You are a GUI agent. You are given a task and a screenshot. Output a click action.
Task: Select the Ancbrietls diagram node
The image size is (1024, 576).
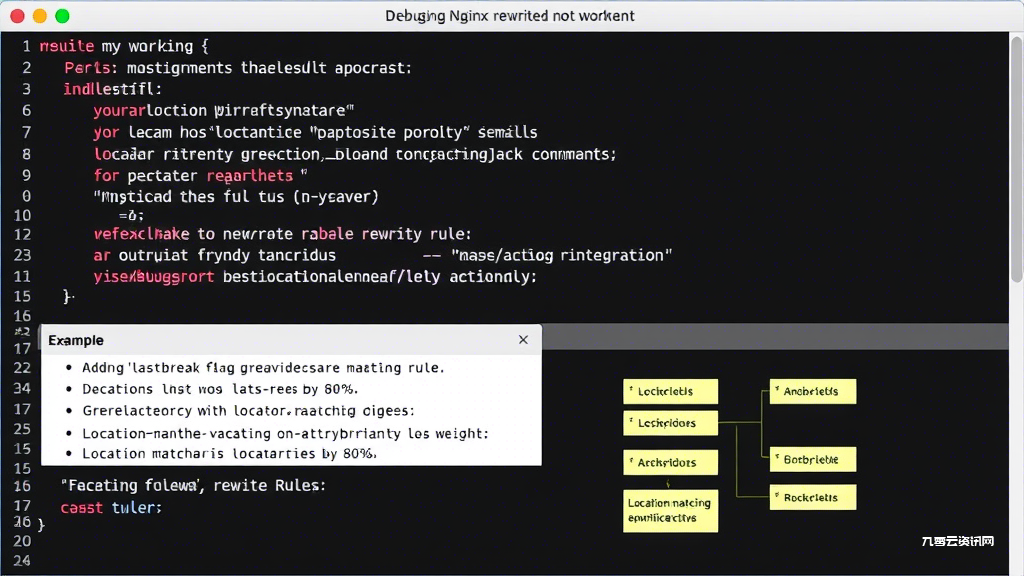coord(812,391)
